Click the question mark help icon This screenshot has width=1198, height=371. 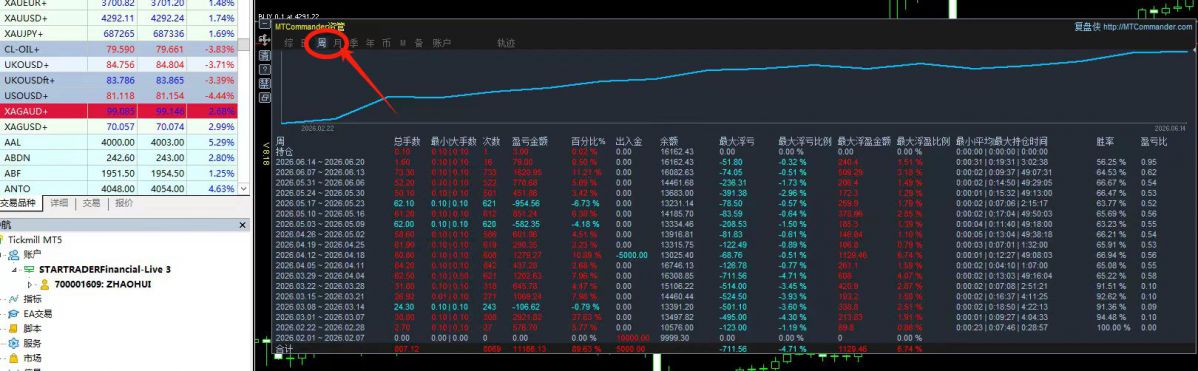[x=264, y=69]
